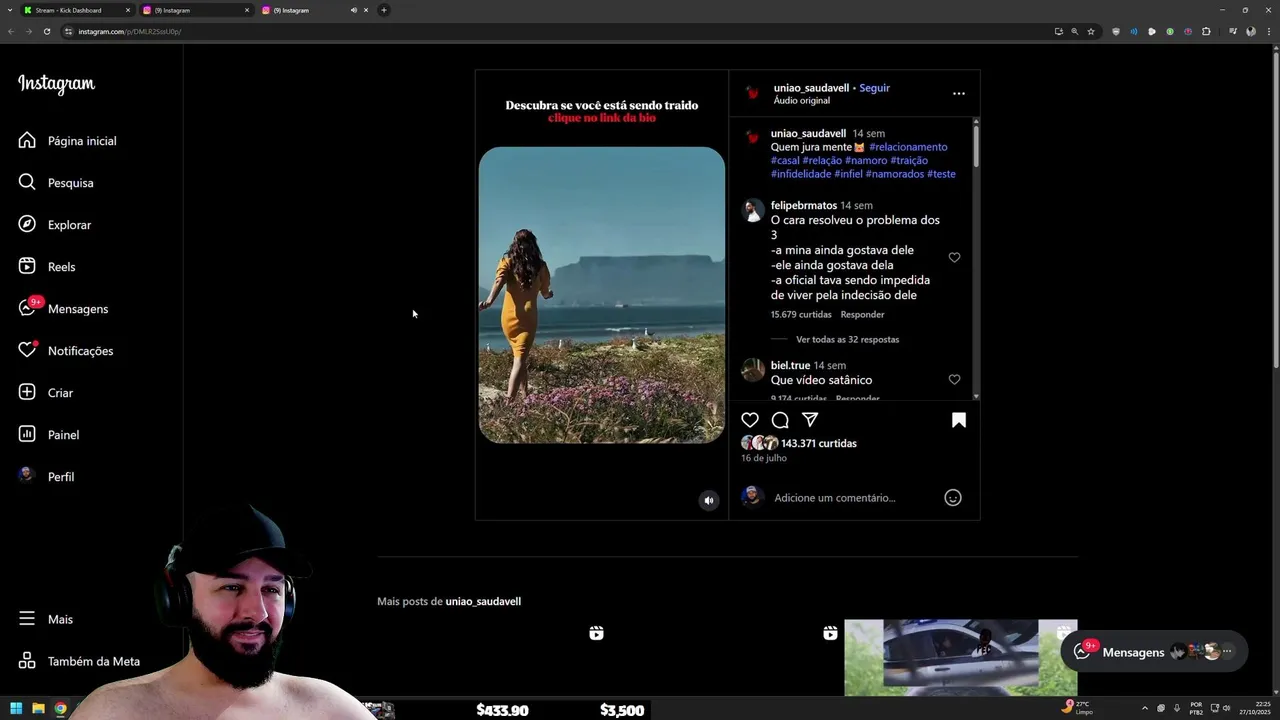Open Chrome's three-dot menu

point(1269,31)
